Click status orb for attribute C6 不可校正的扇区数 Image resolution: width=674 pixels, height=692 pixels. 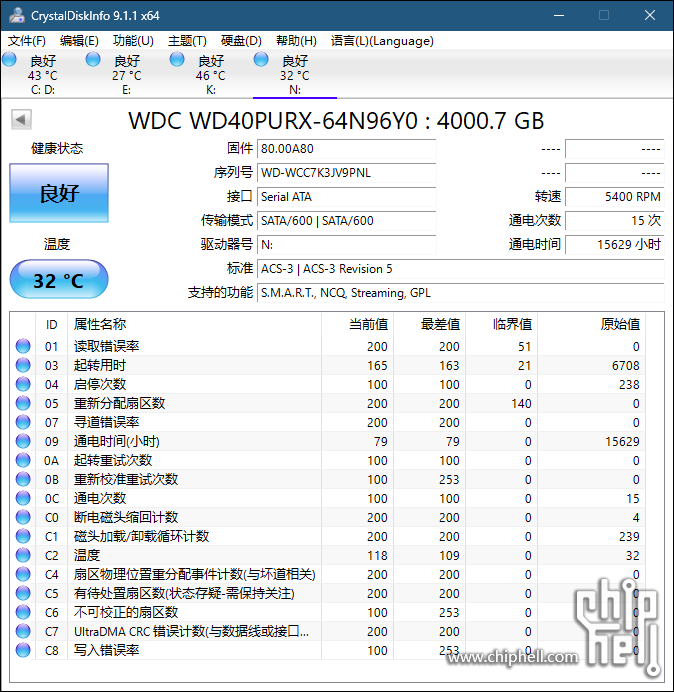pos(23,612)
